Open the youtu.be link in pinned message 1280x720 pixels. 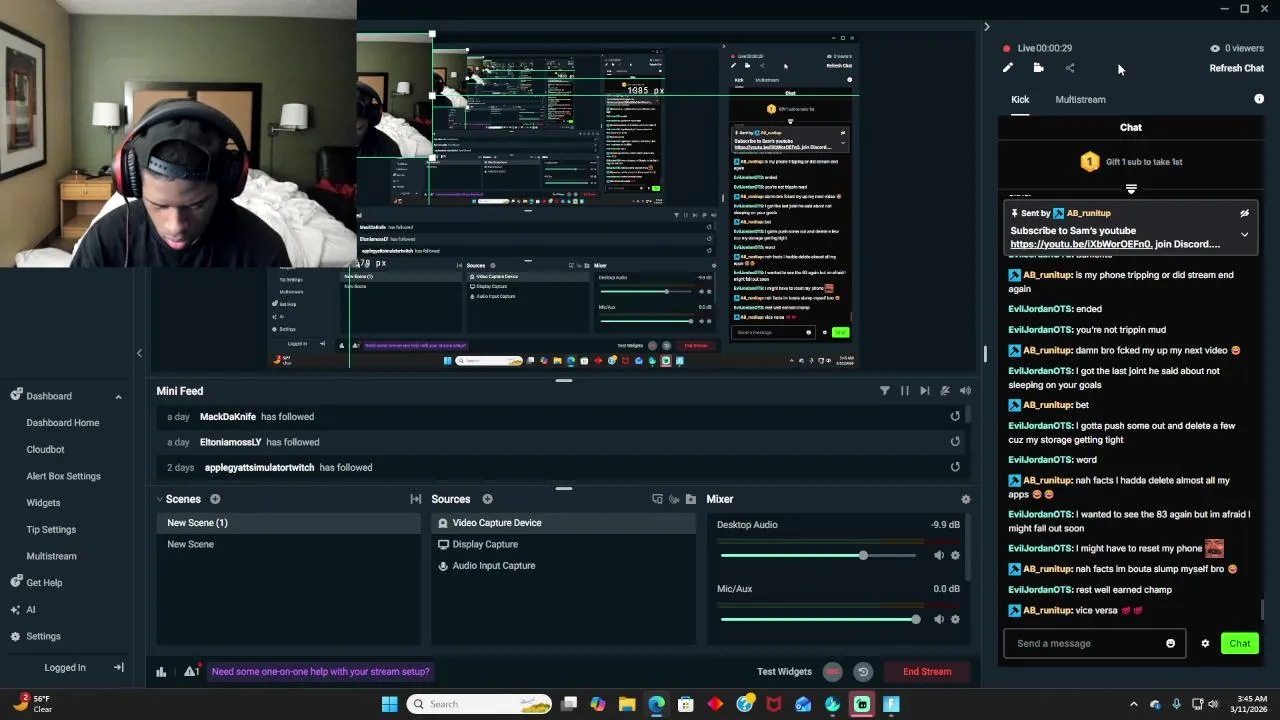1080,244
